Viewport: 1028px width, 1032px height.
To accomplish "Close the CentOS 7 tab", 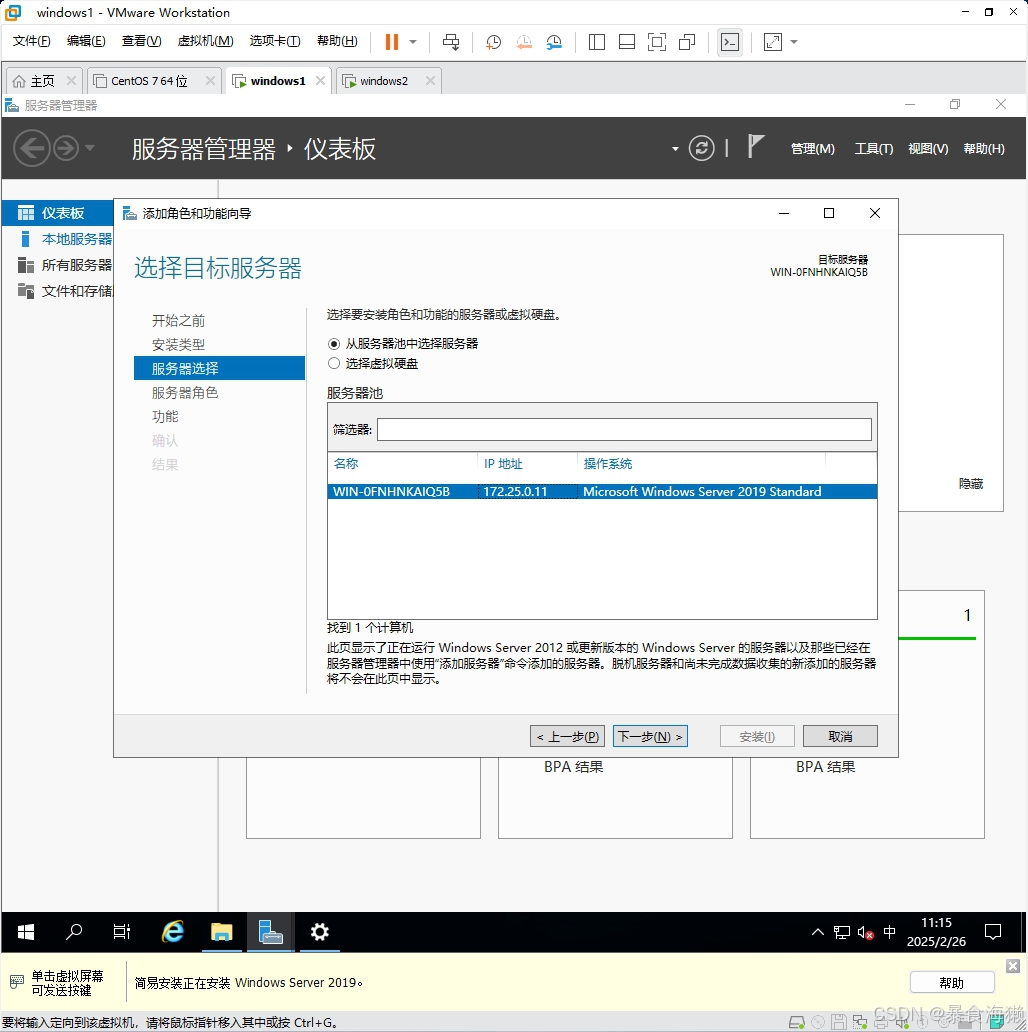I will click(x=210, y=80).
